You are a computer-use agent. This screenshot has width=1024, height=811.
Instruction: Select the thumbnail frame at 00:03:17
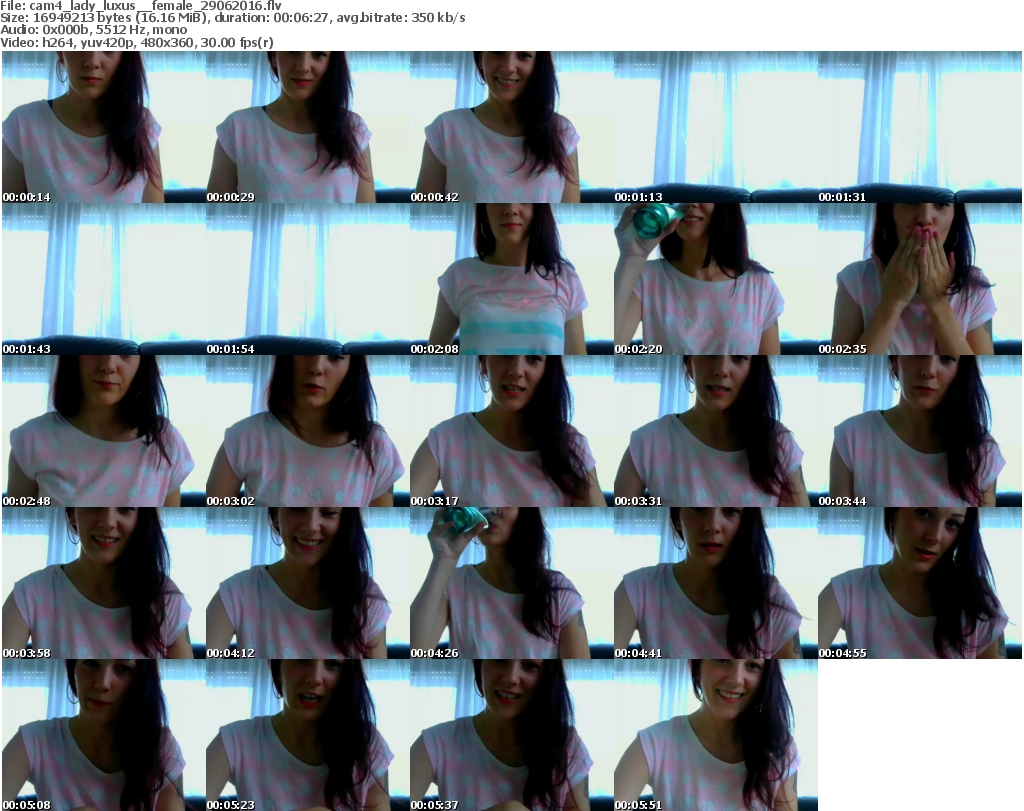[512, 431]
